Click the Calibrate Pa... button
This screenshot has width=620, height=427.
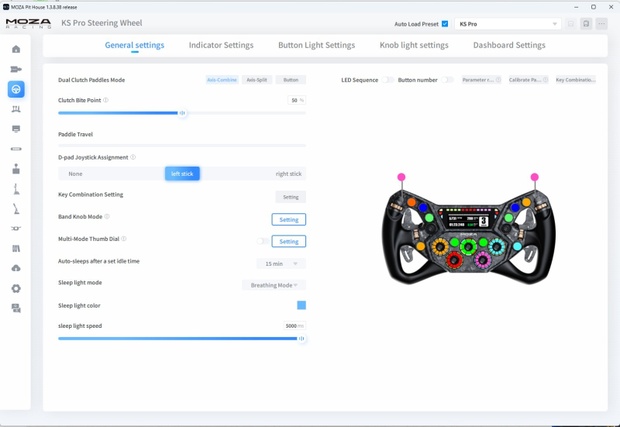tap(528, 80)
